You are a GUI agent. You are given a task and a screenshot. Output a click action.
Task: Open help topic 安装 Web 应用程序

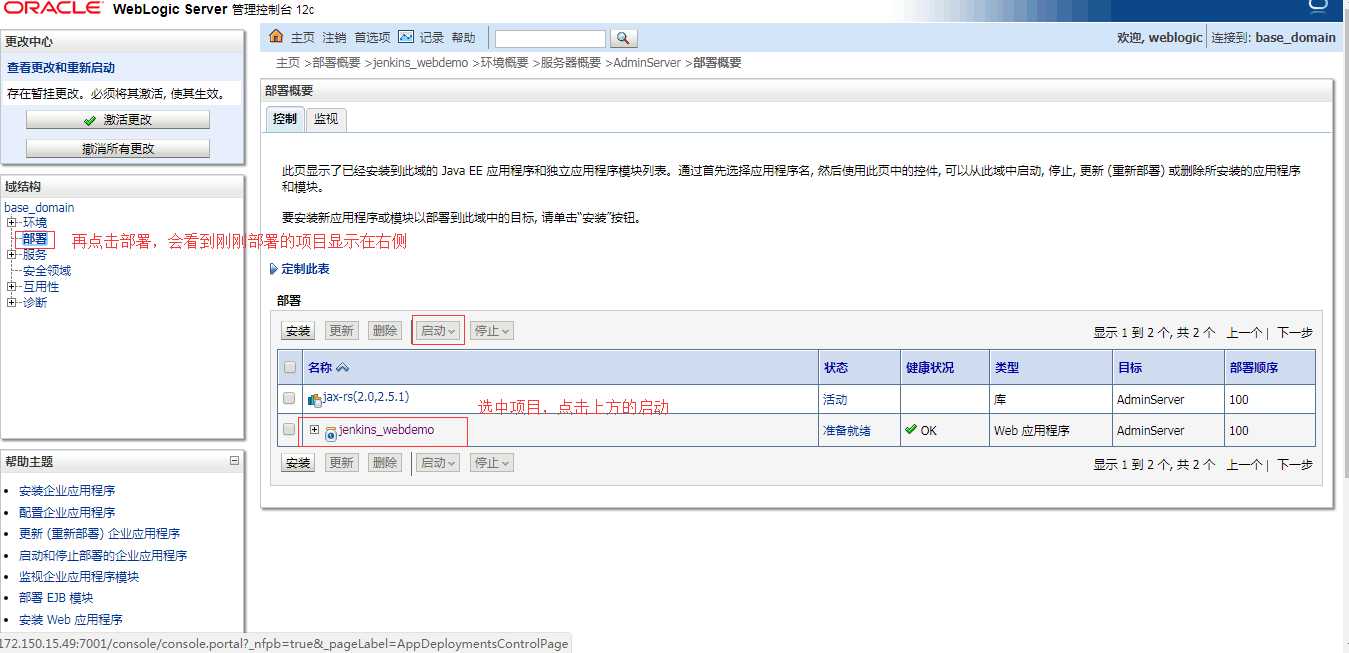pos(71,620)
